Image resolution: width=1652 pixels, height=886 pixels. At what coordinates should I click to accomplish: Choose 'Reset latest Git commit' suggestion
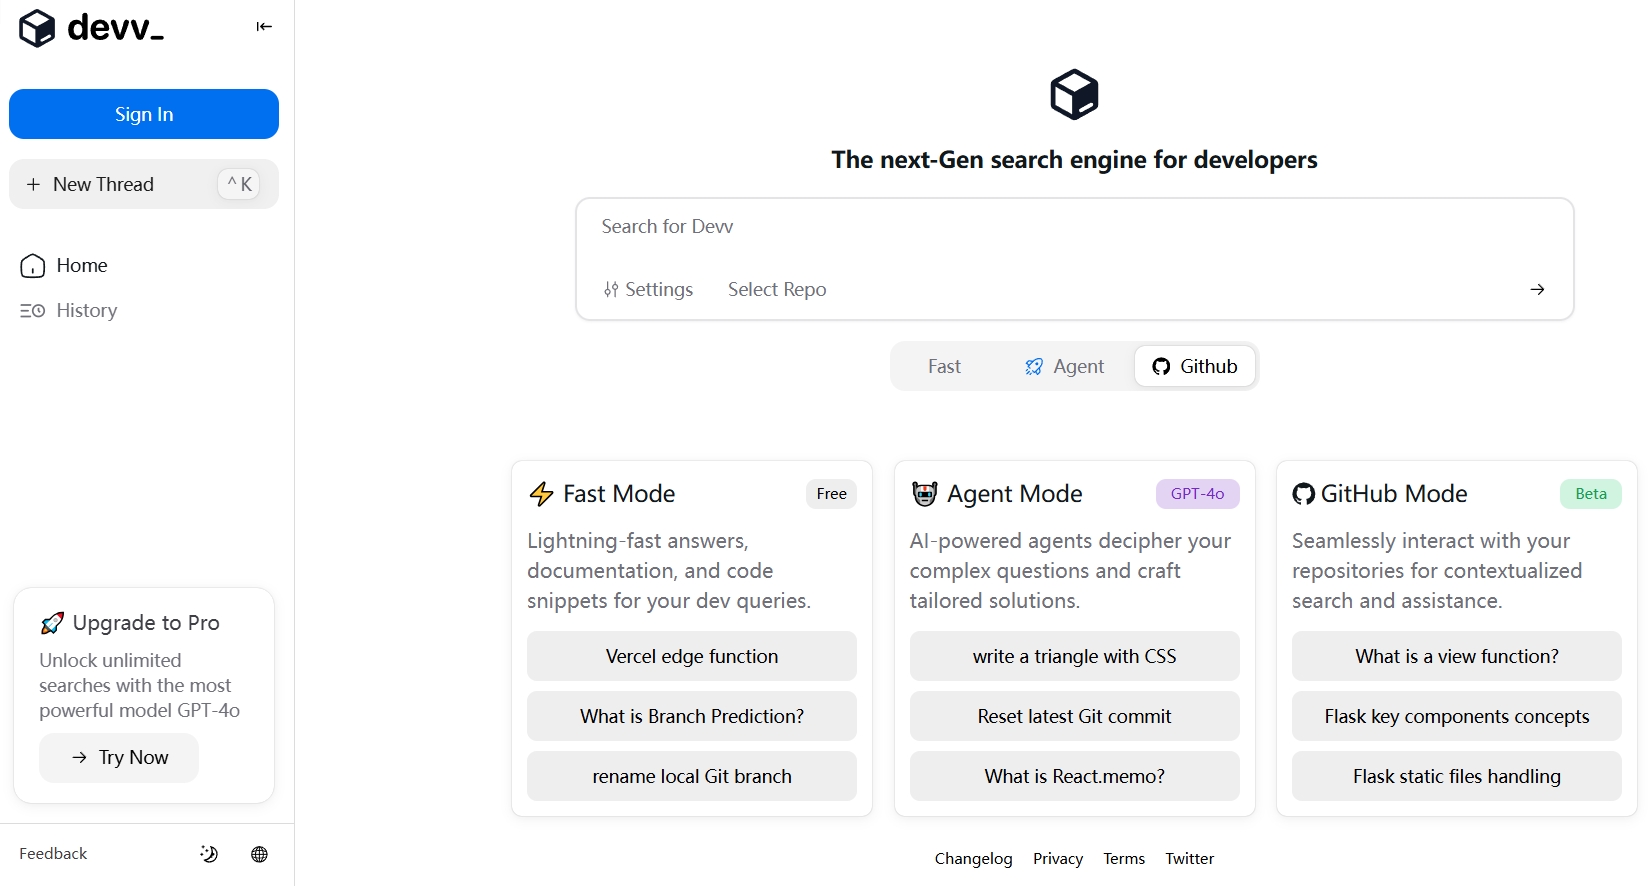(1074, 716)
